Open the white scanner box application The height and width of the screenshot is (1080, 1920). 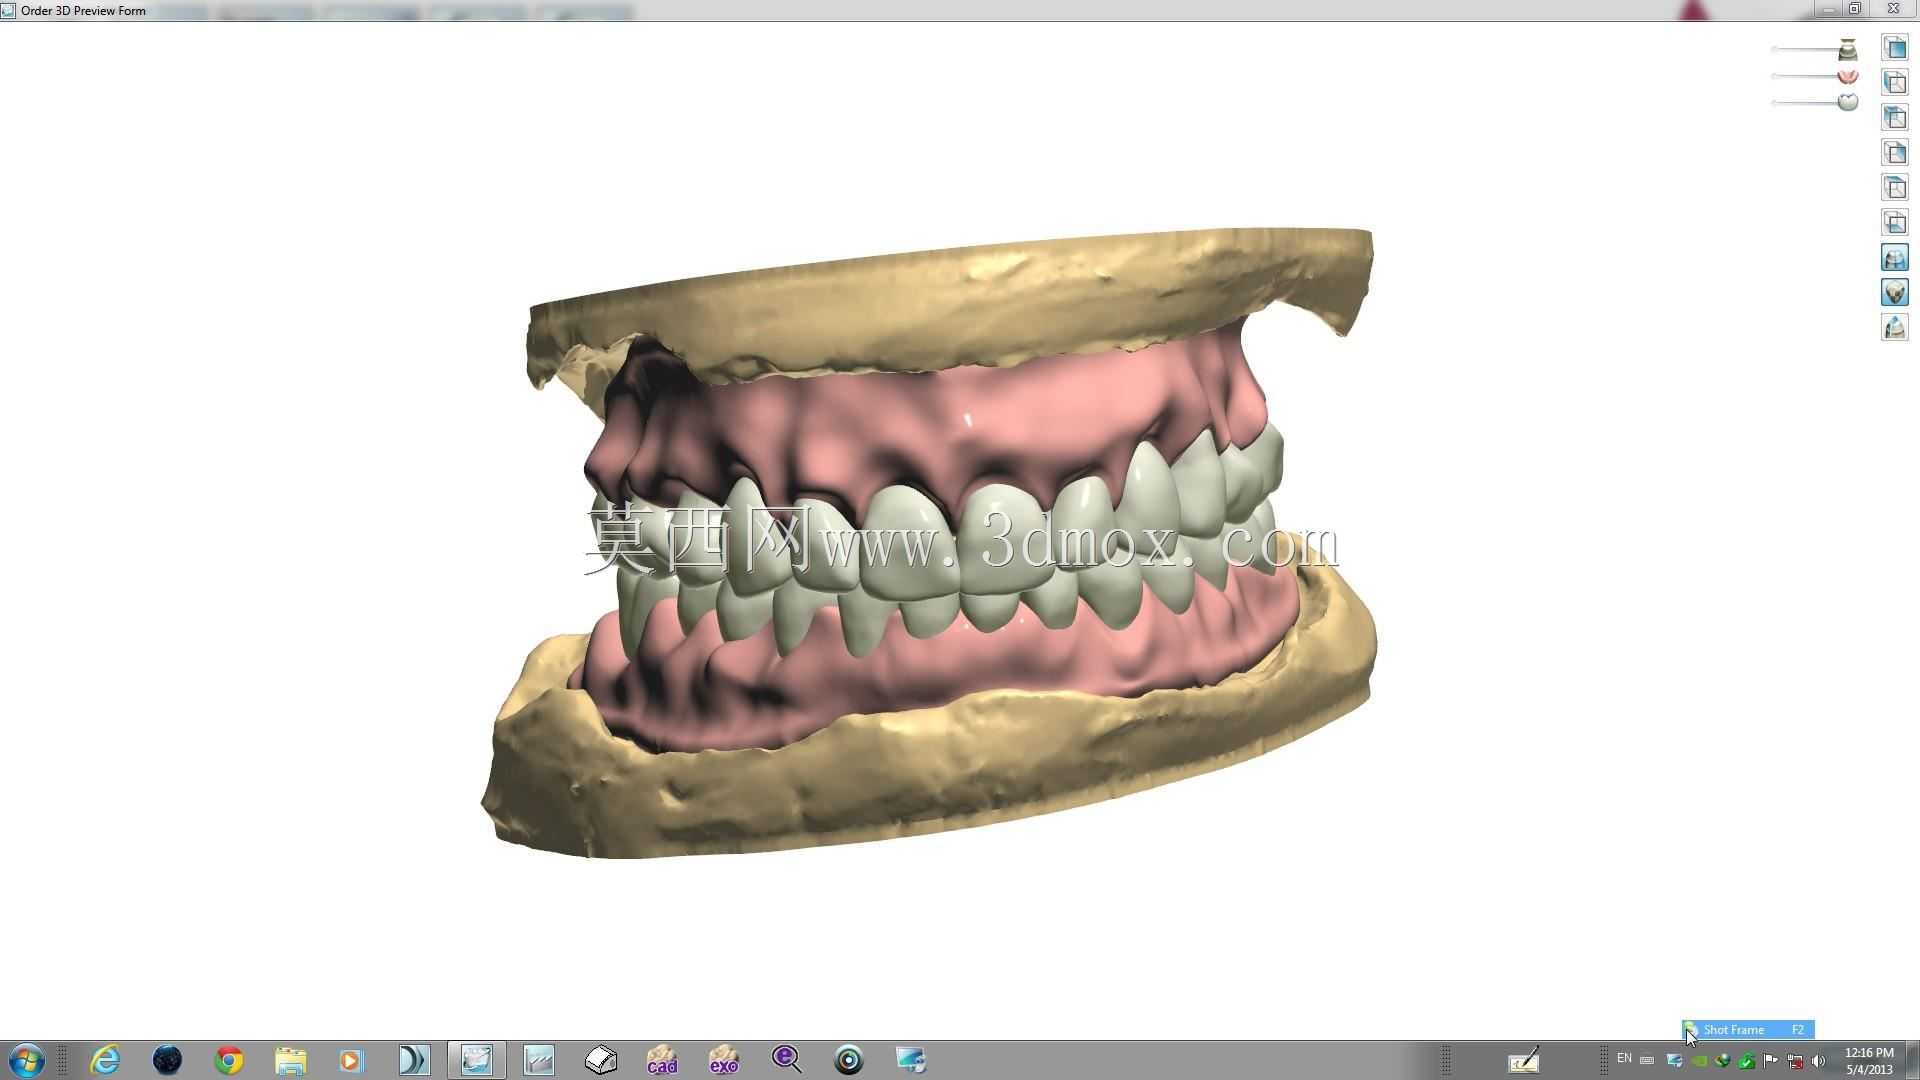pos(600,1060)
